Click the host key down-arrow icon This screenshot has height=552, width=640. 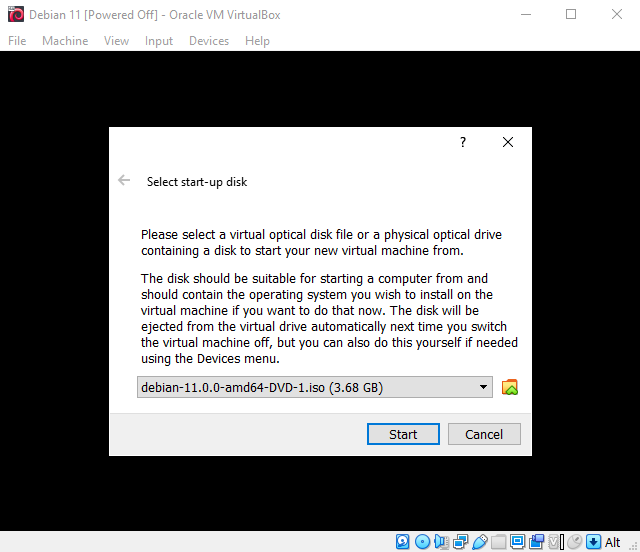click(x=594, y=542)
